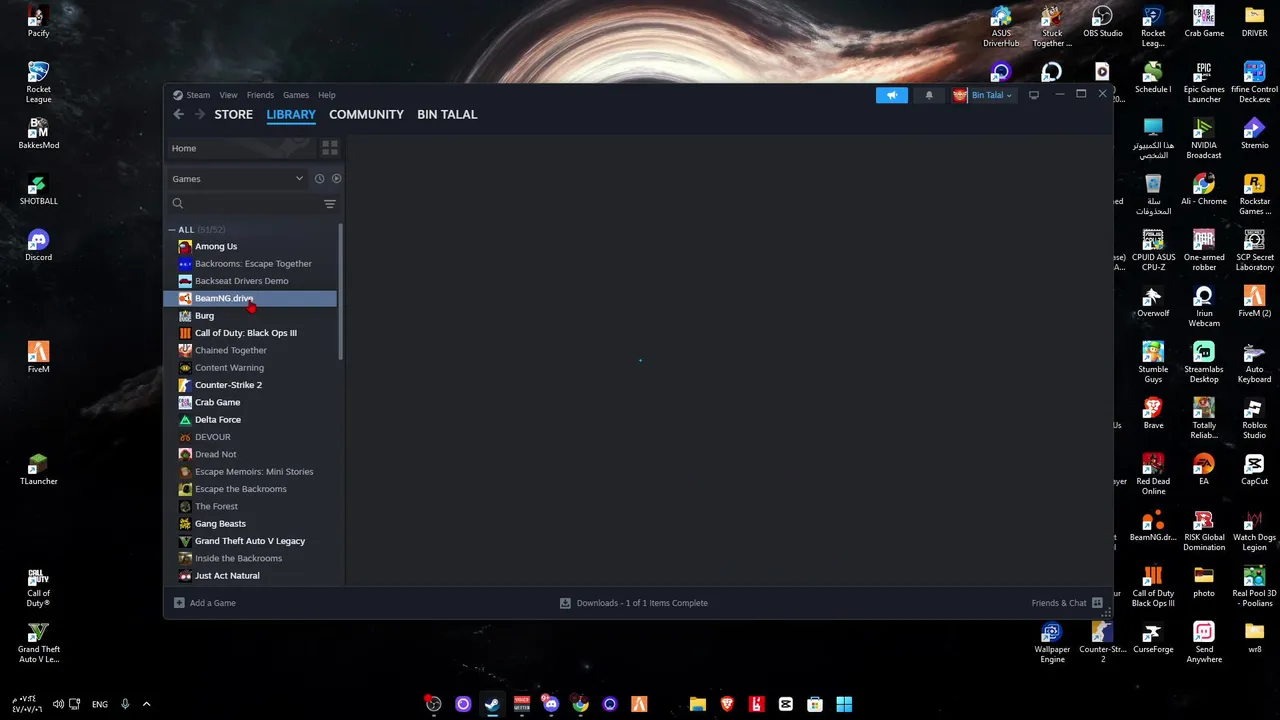Open the Help menu

coord(327,95)
